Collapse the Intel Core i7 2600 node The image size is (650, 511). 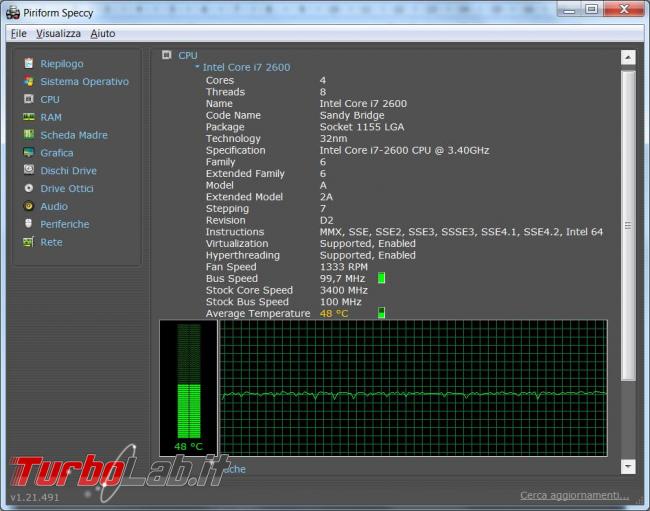tap(197, 66)
